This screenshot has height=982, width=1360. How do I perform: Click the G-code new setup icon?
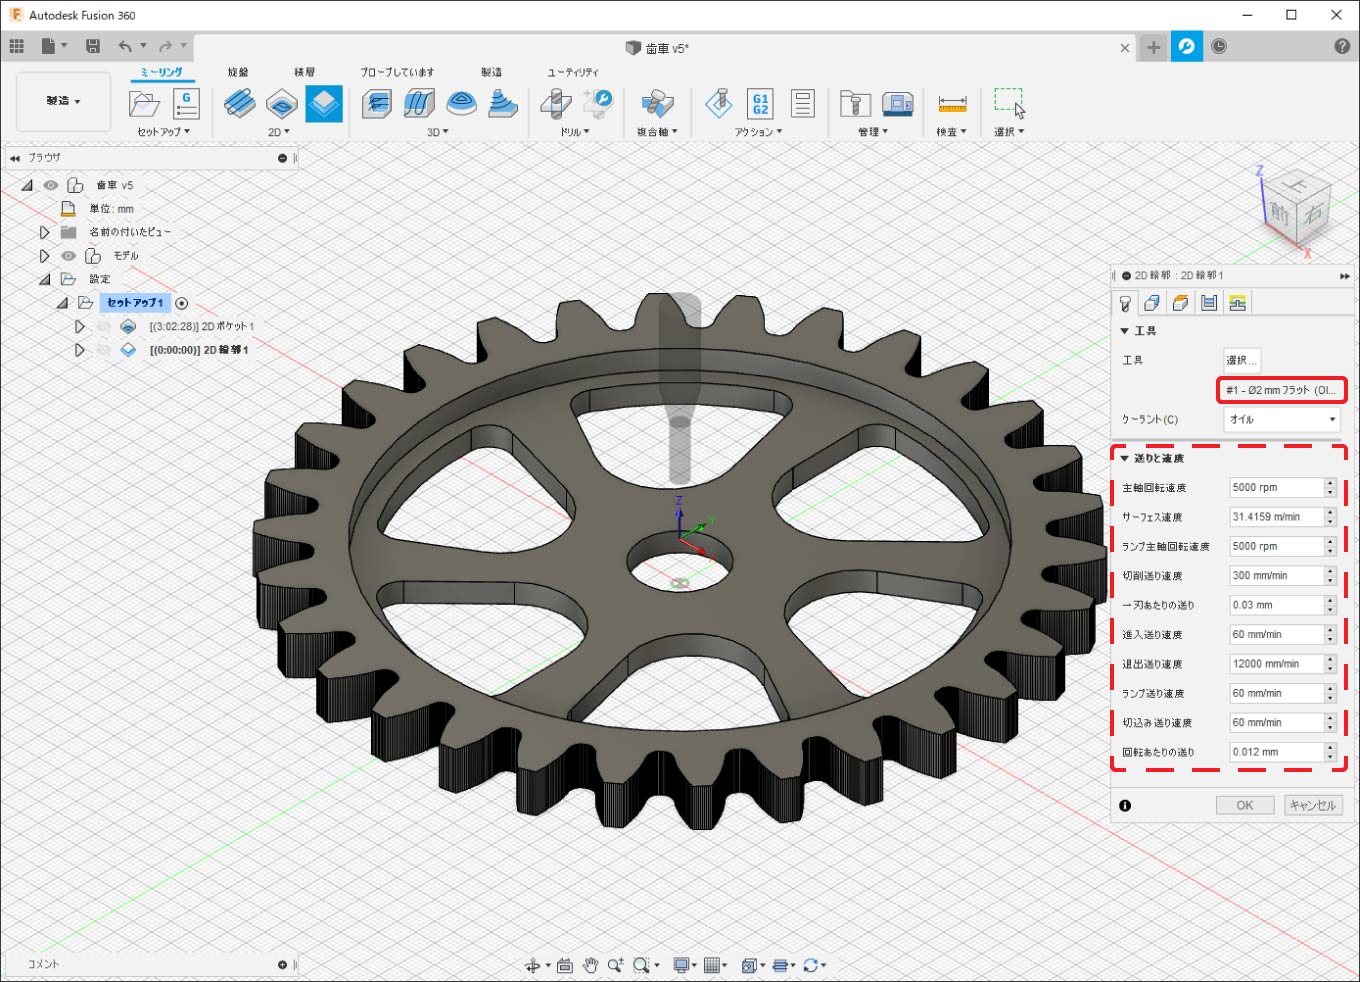click(186, 104)
